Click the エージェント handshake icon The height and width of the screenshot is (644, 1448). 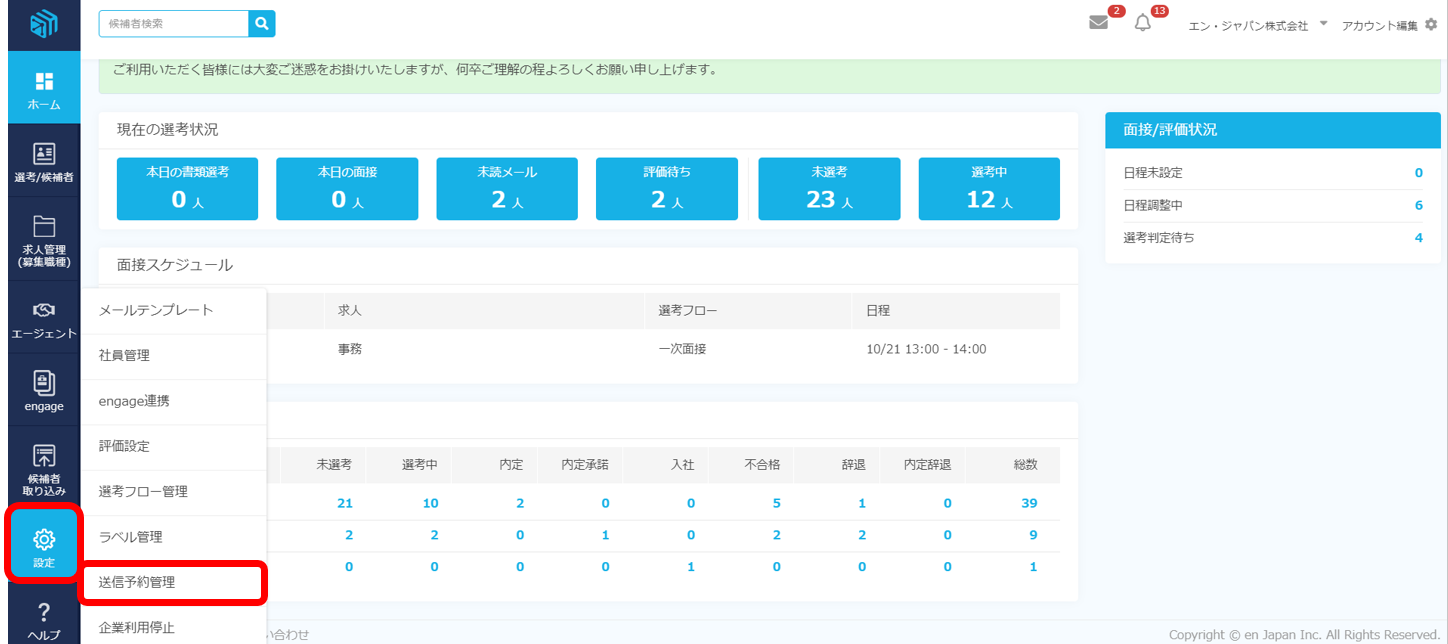(x=44, y=310)
